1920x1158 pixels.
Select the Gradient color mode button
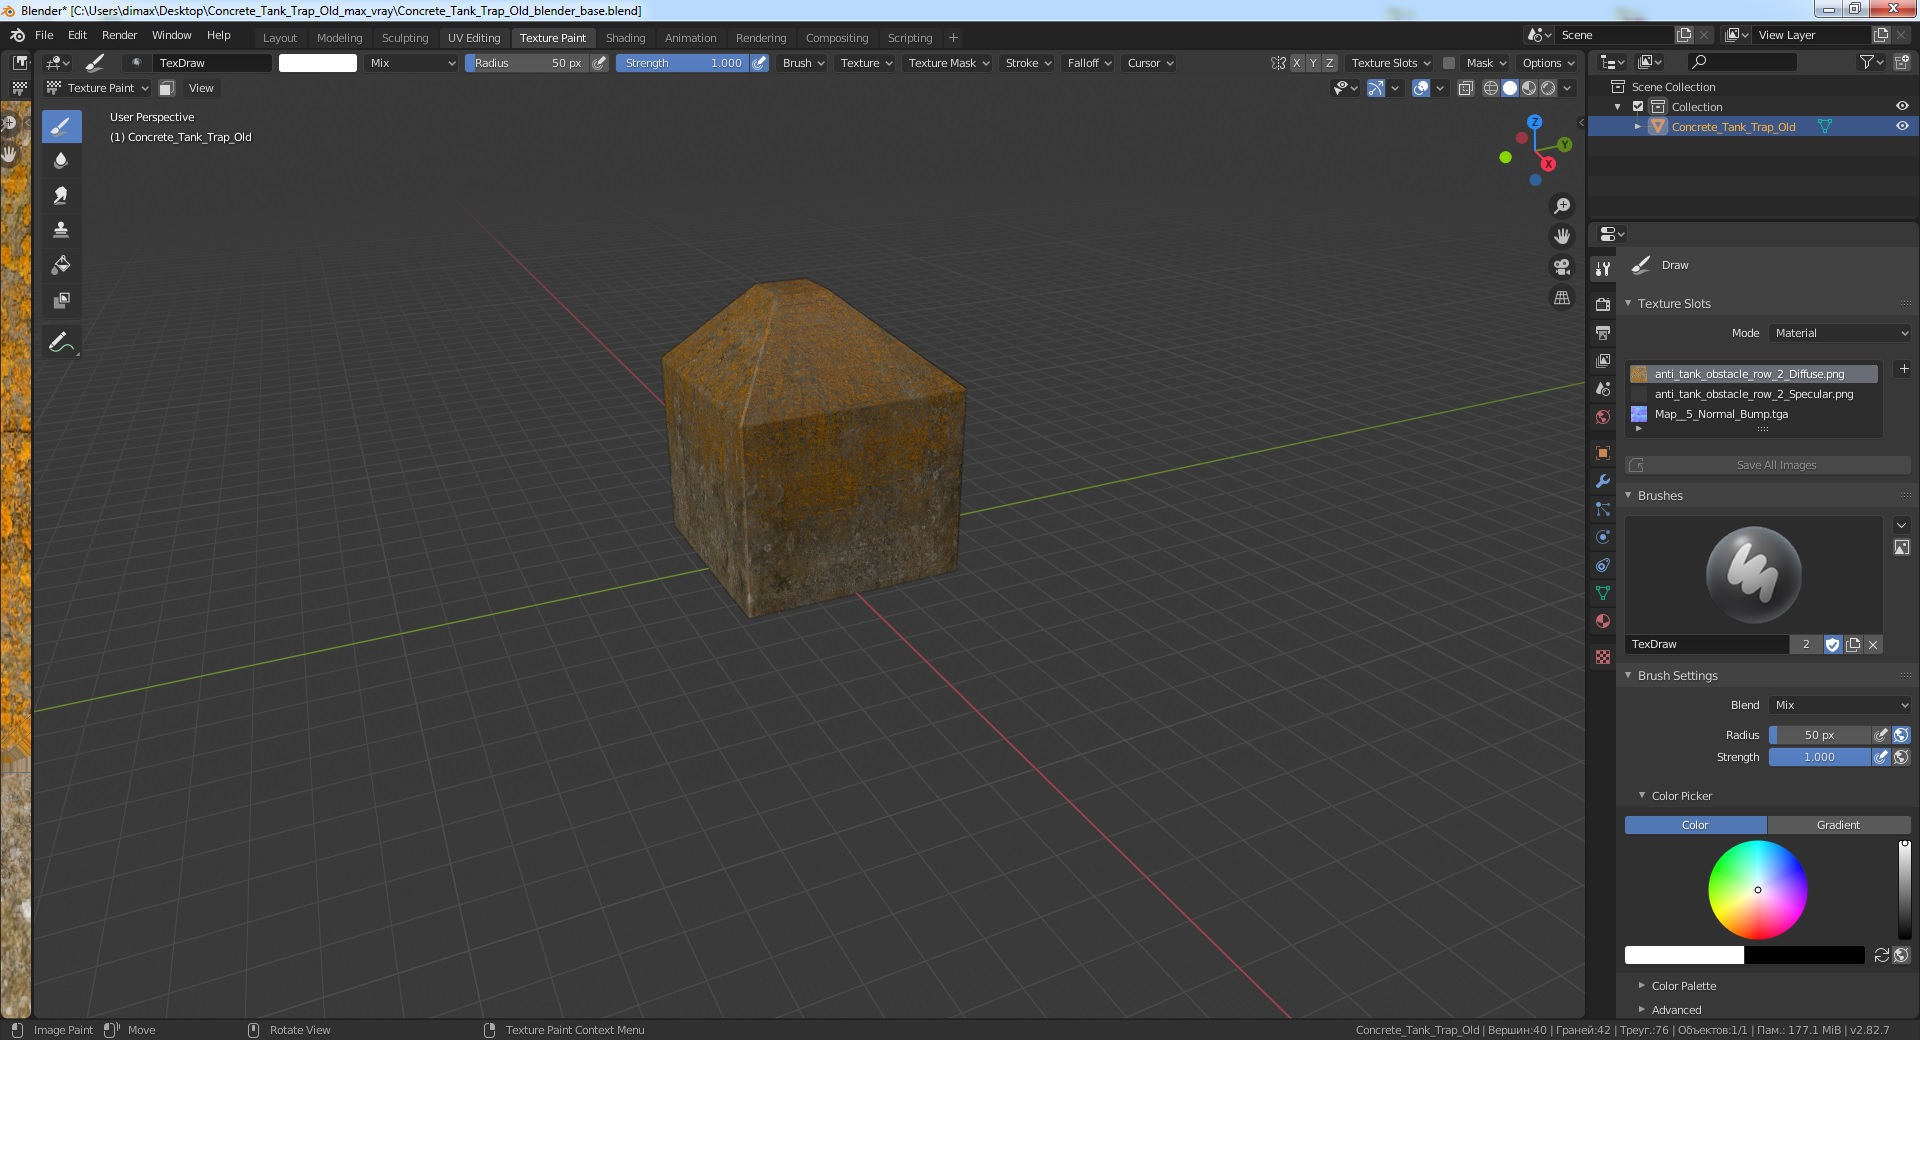tap(1839, 825)
